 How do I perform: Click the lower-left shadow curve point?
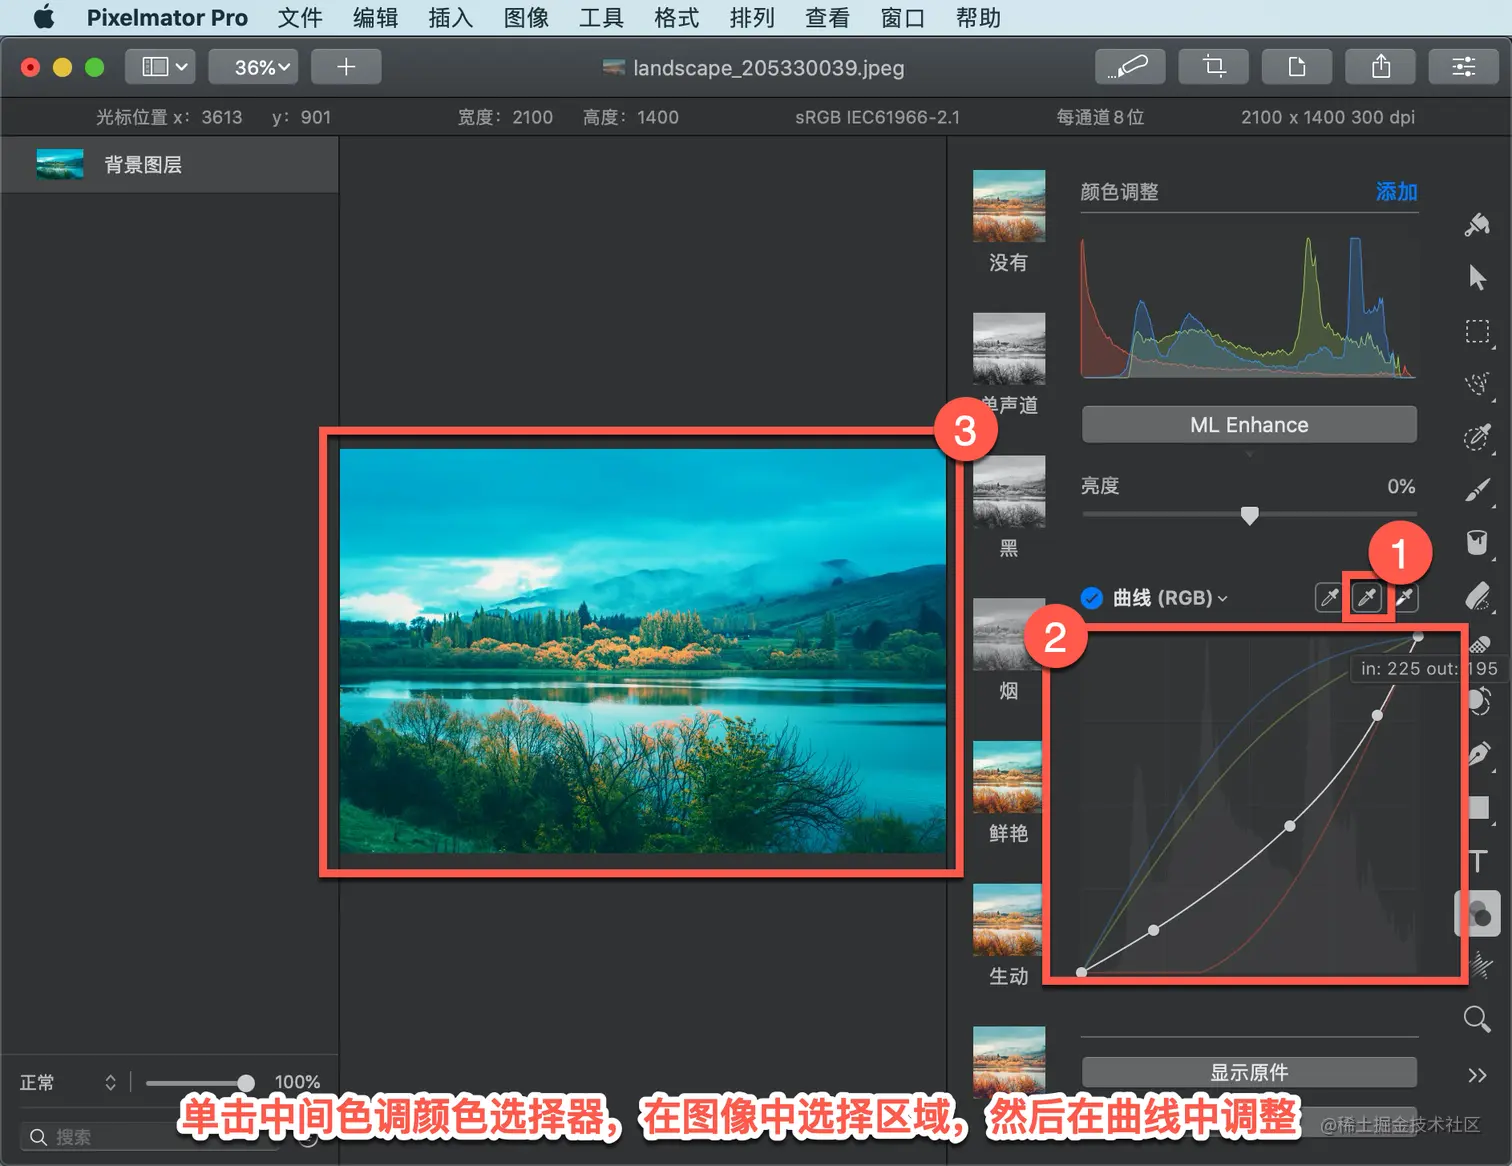(x=1153, y=930)
